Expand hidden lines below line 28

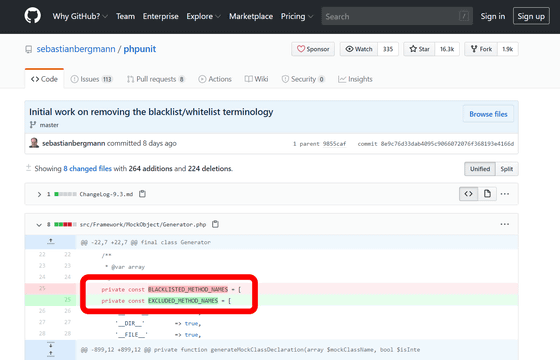tap(50, 350)
